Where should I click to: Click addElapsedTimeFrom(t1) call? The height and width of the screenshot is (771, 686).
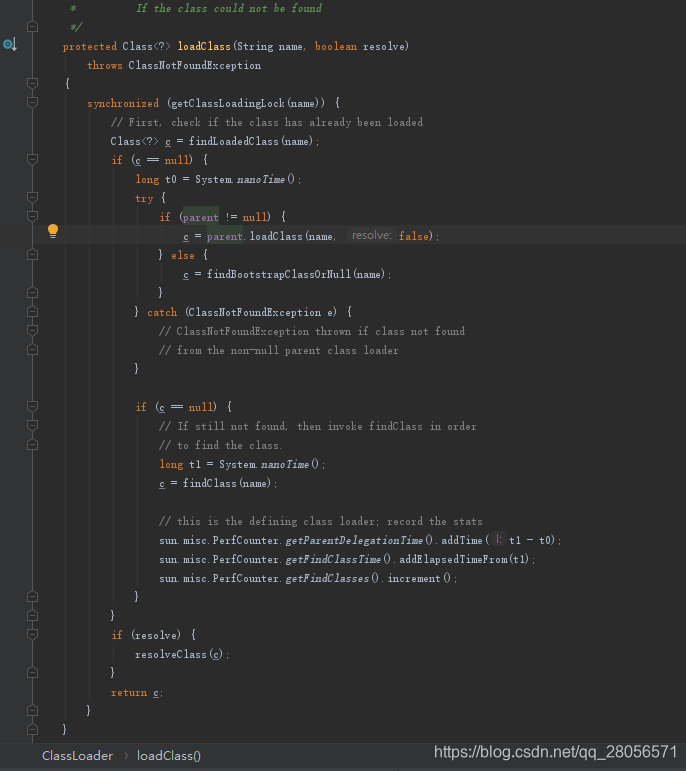tap(464, 559)
